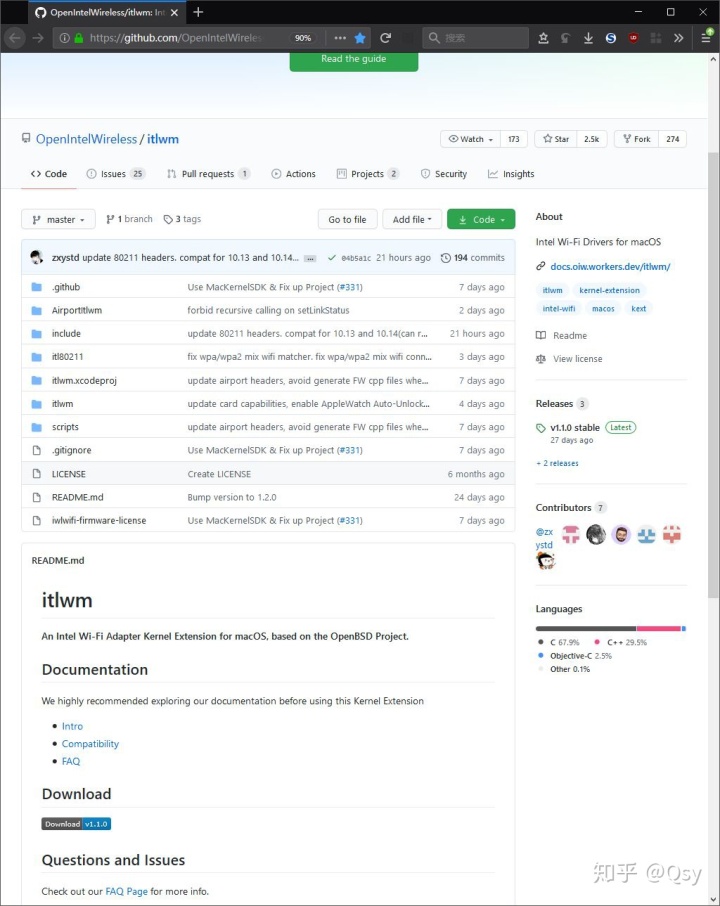The width and height of the screenshot is (720, 906).
Task: Click the kernel-extension topic tag
Action: click(609, 290)
